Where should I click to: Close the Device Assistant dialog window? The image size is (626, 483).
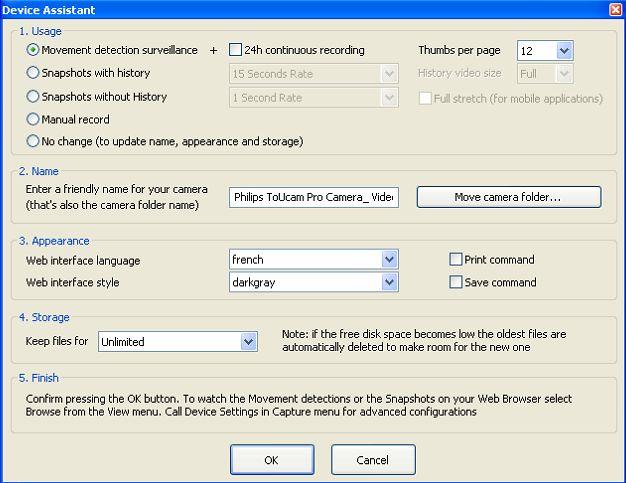tap(614, 9)
